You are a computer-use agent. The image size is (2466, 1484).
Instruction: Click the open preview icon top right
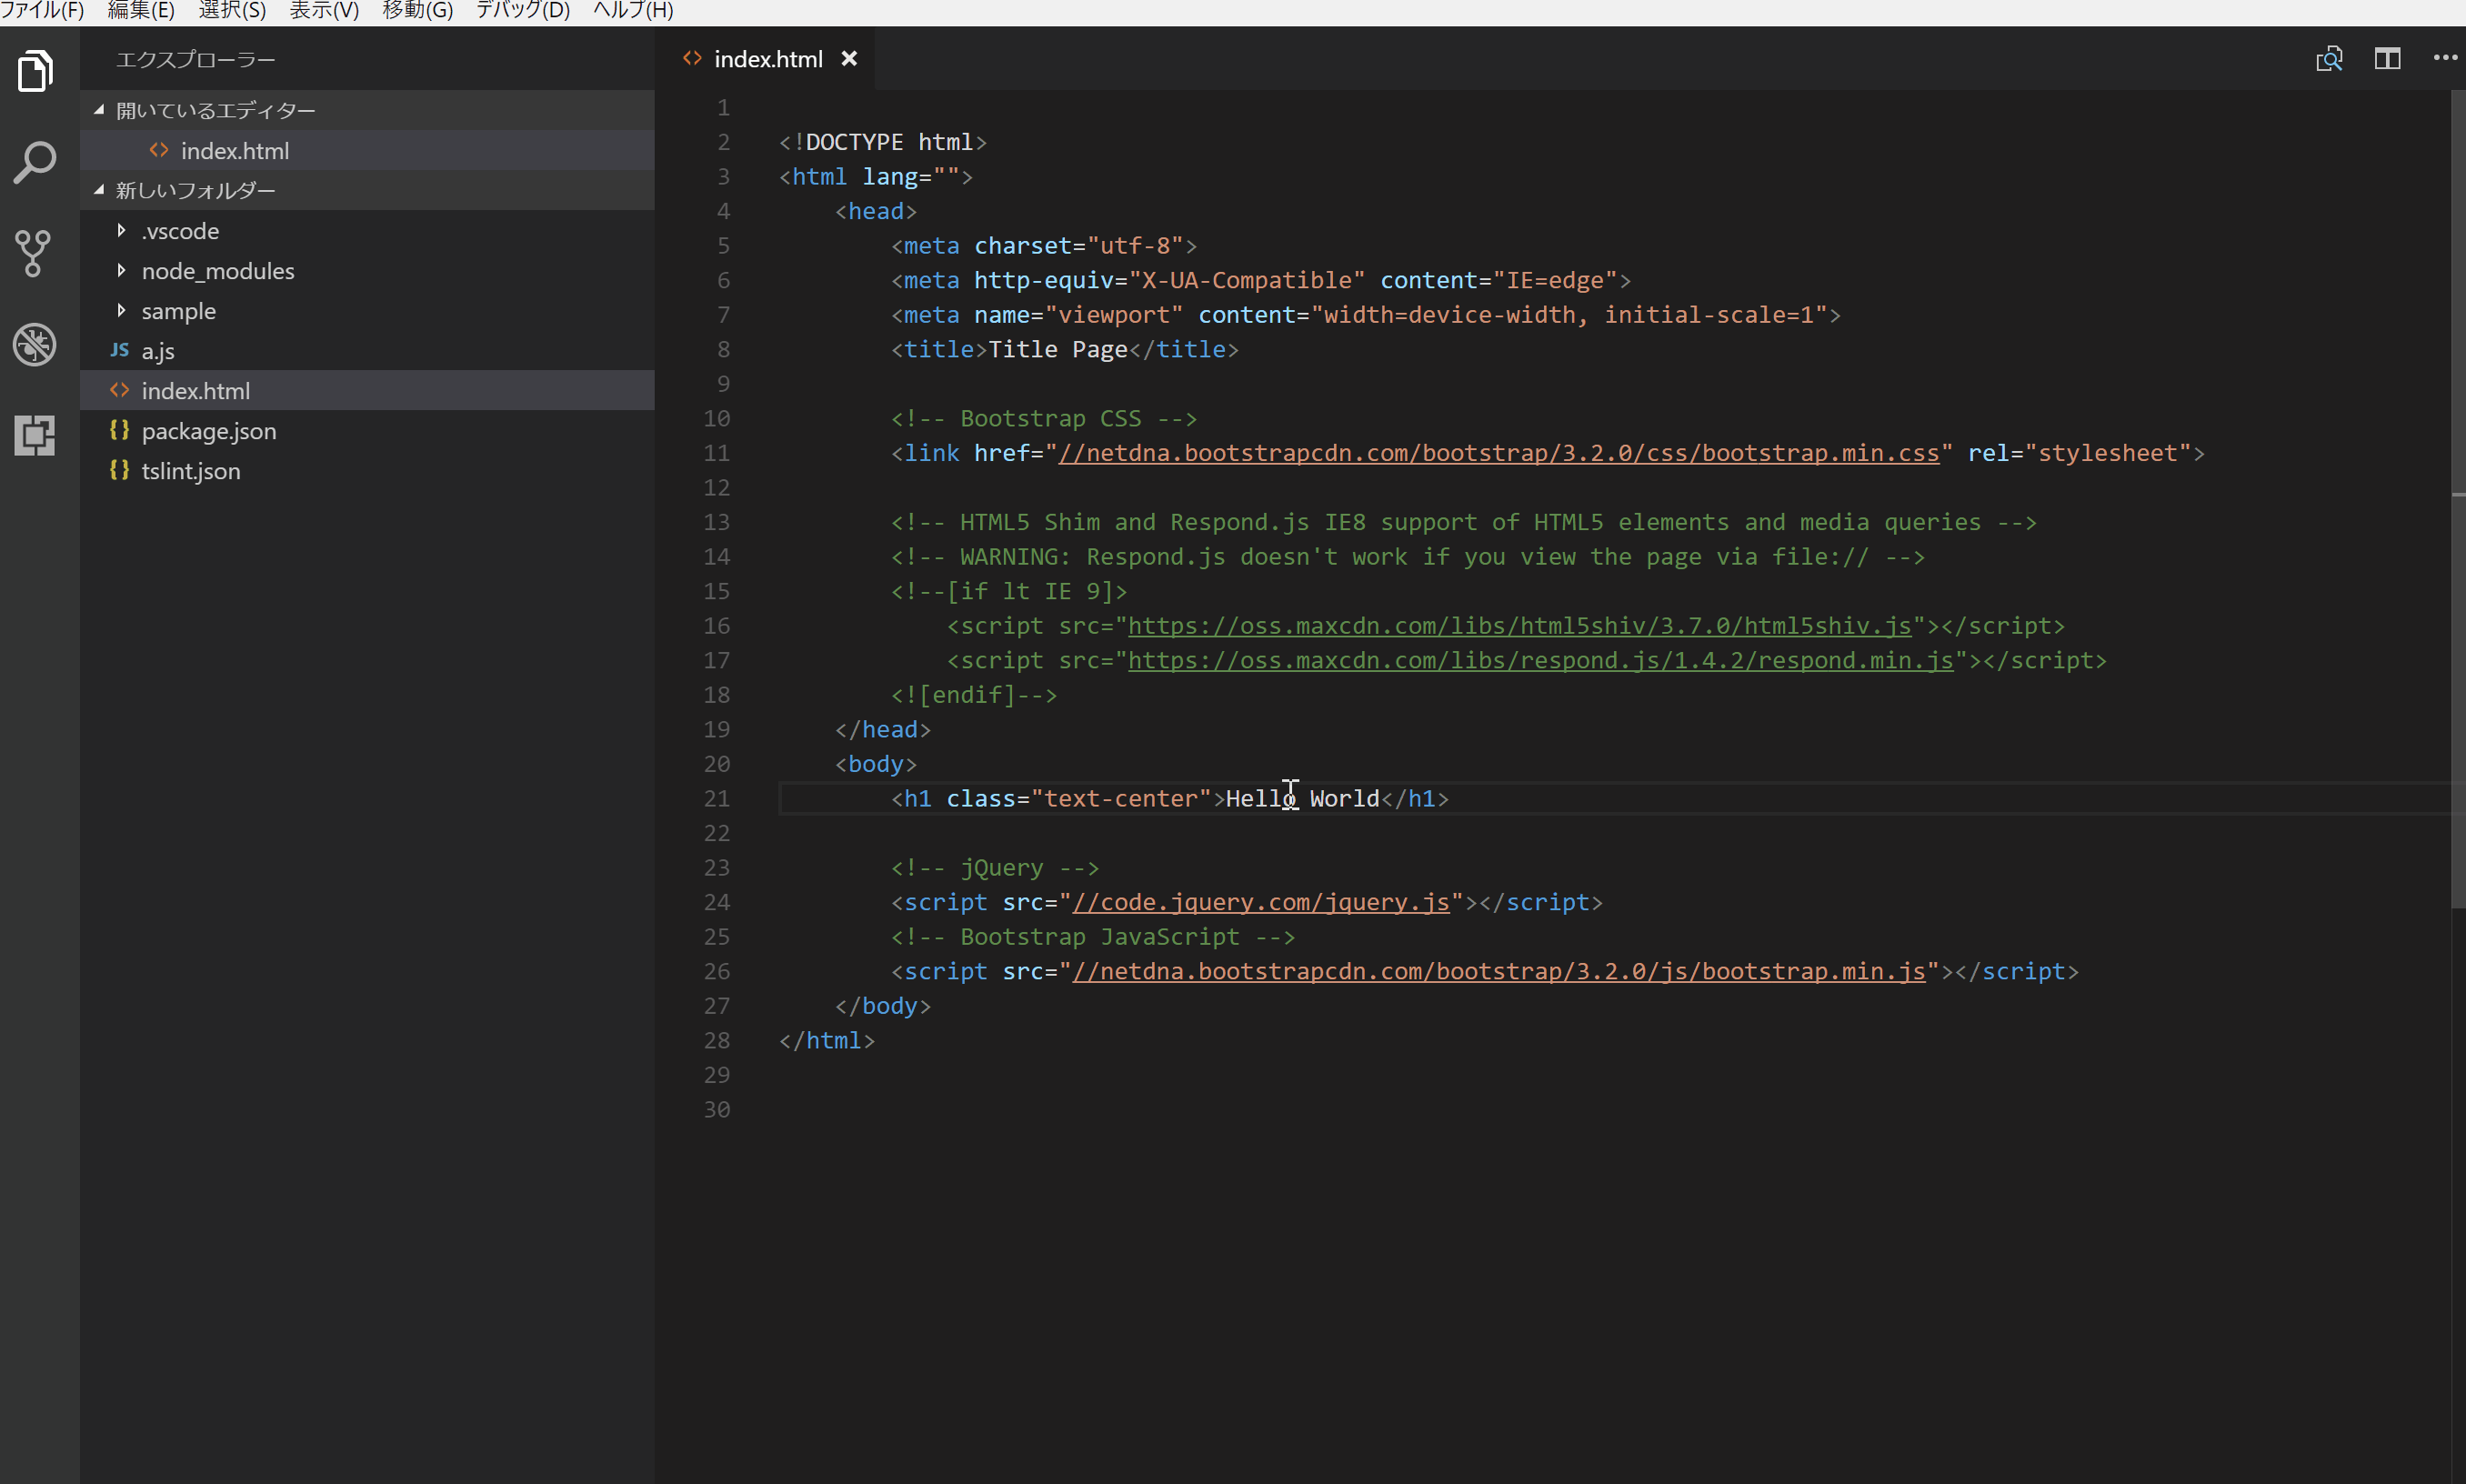[x=2328, y=59]
